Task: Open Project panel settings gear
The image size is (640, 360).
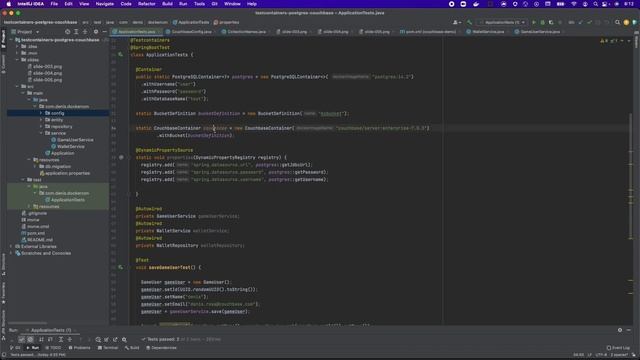Action: pos(96,31)
